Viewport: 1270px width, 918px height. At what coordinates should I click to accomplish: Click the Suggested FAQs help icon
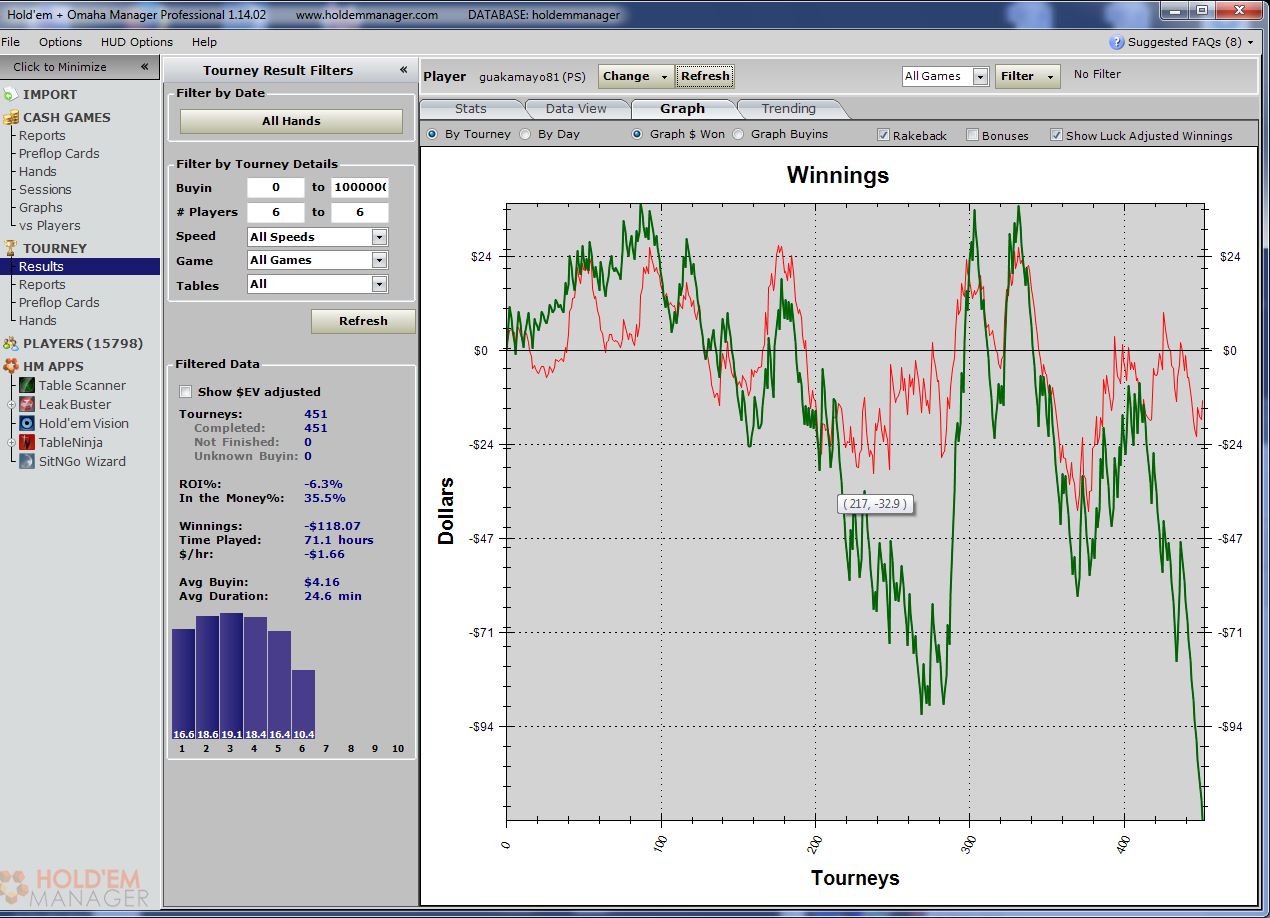[1117, 42]
